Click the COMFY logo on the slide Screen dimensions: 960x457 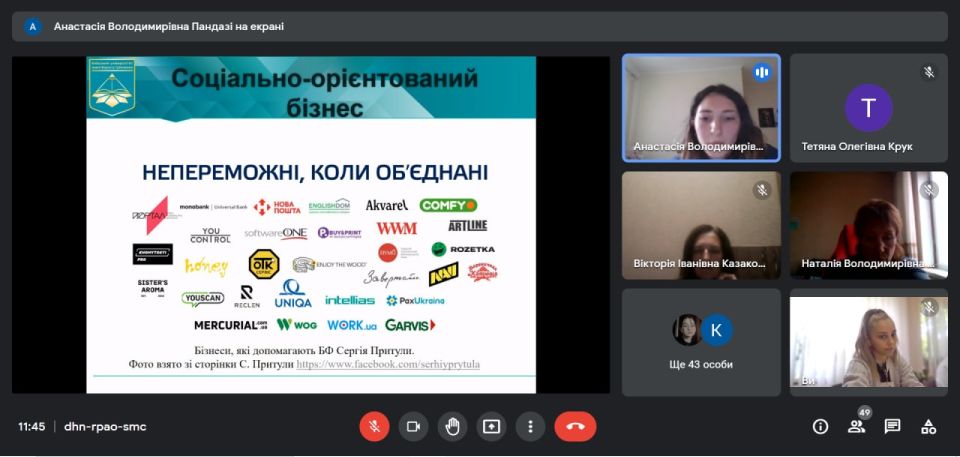(x=448, y=205)
